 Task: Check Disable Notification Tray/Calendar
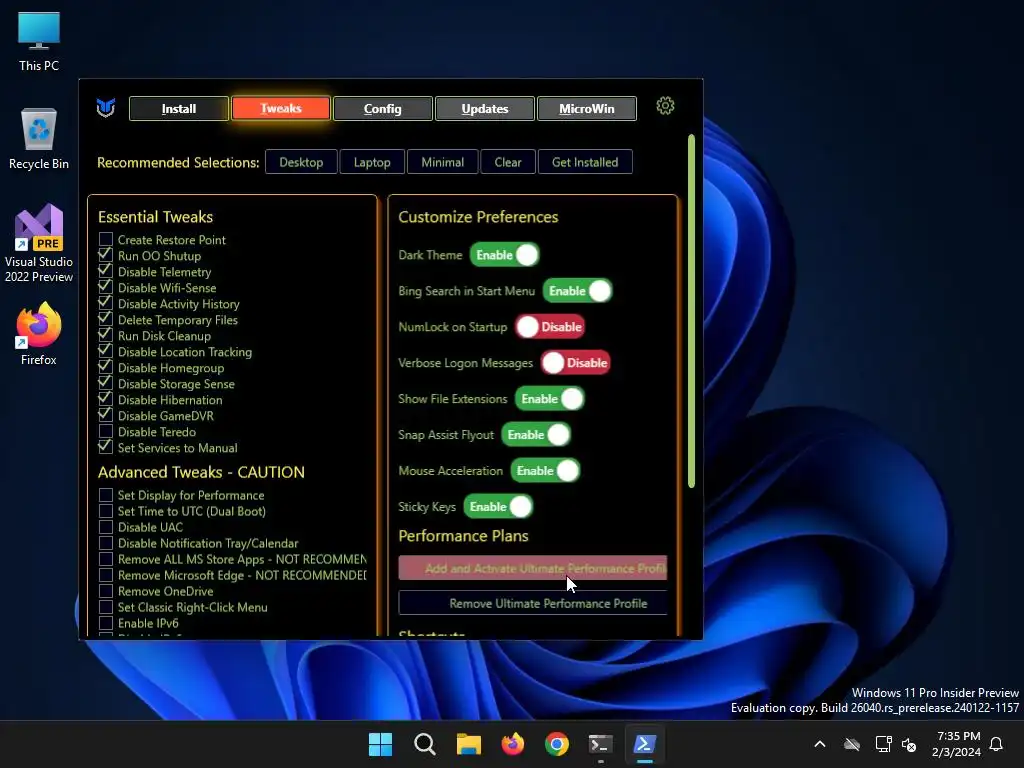click(106, 543)
